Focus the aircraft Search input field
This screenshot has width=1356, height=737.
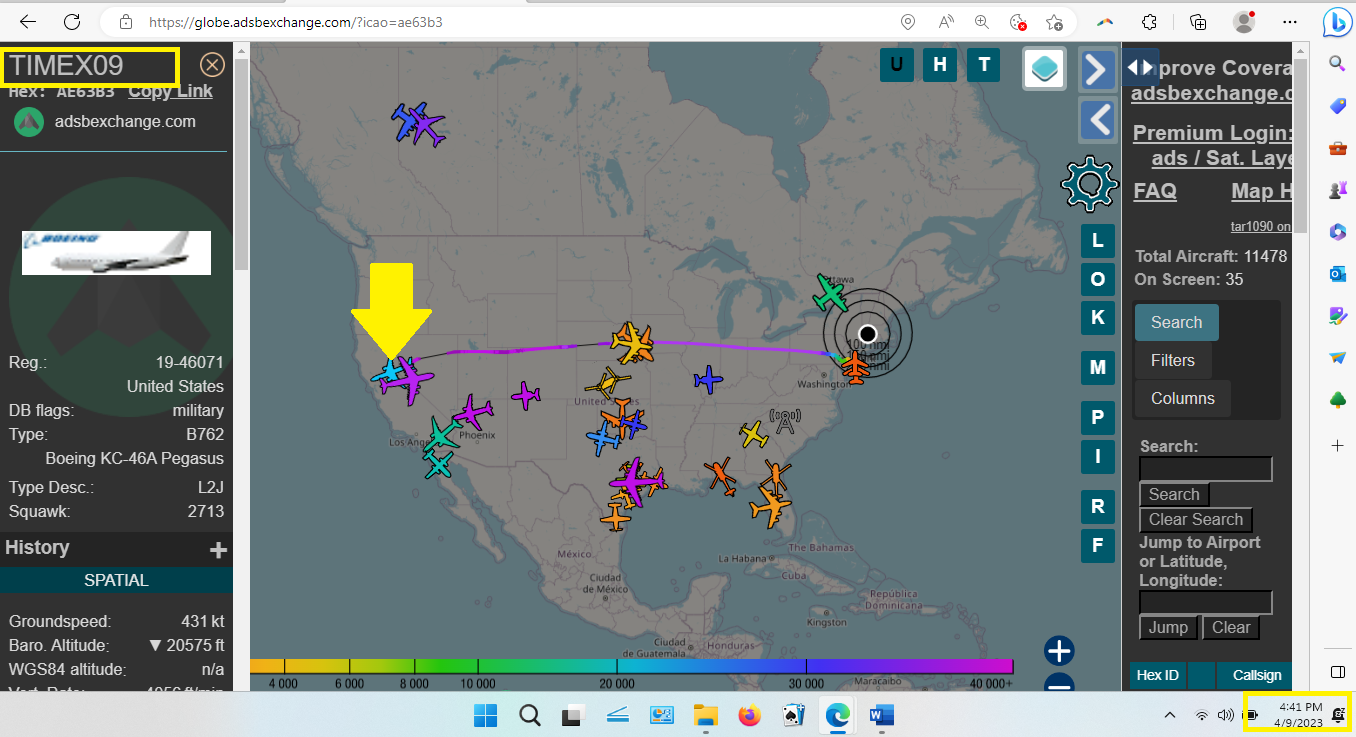coord(1205,469)
